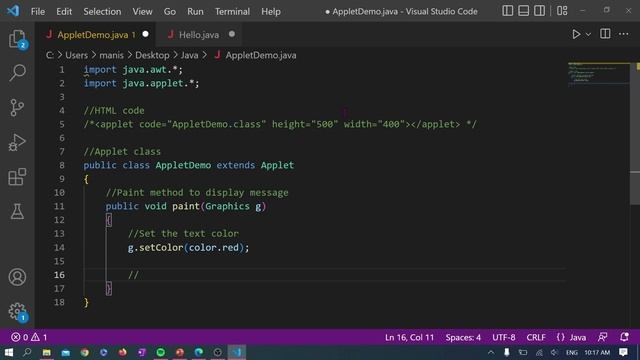Click '//HTML code' comment on line 4
The image size is (640, 360).
(x=114, y=111)
